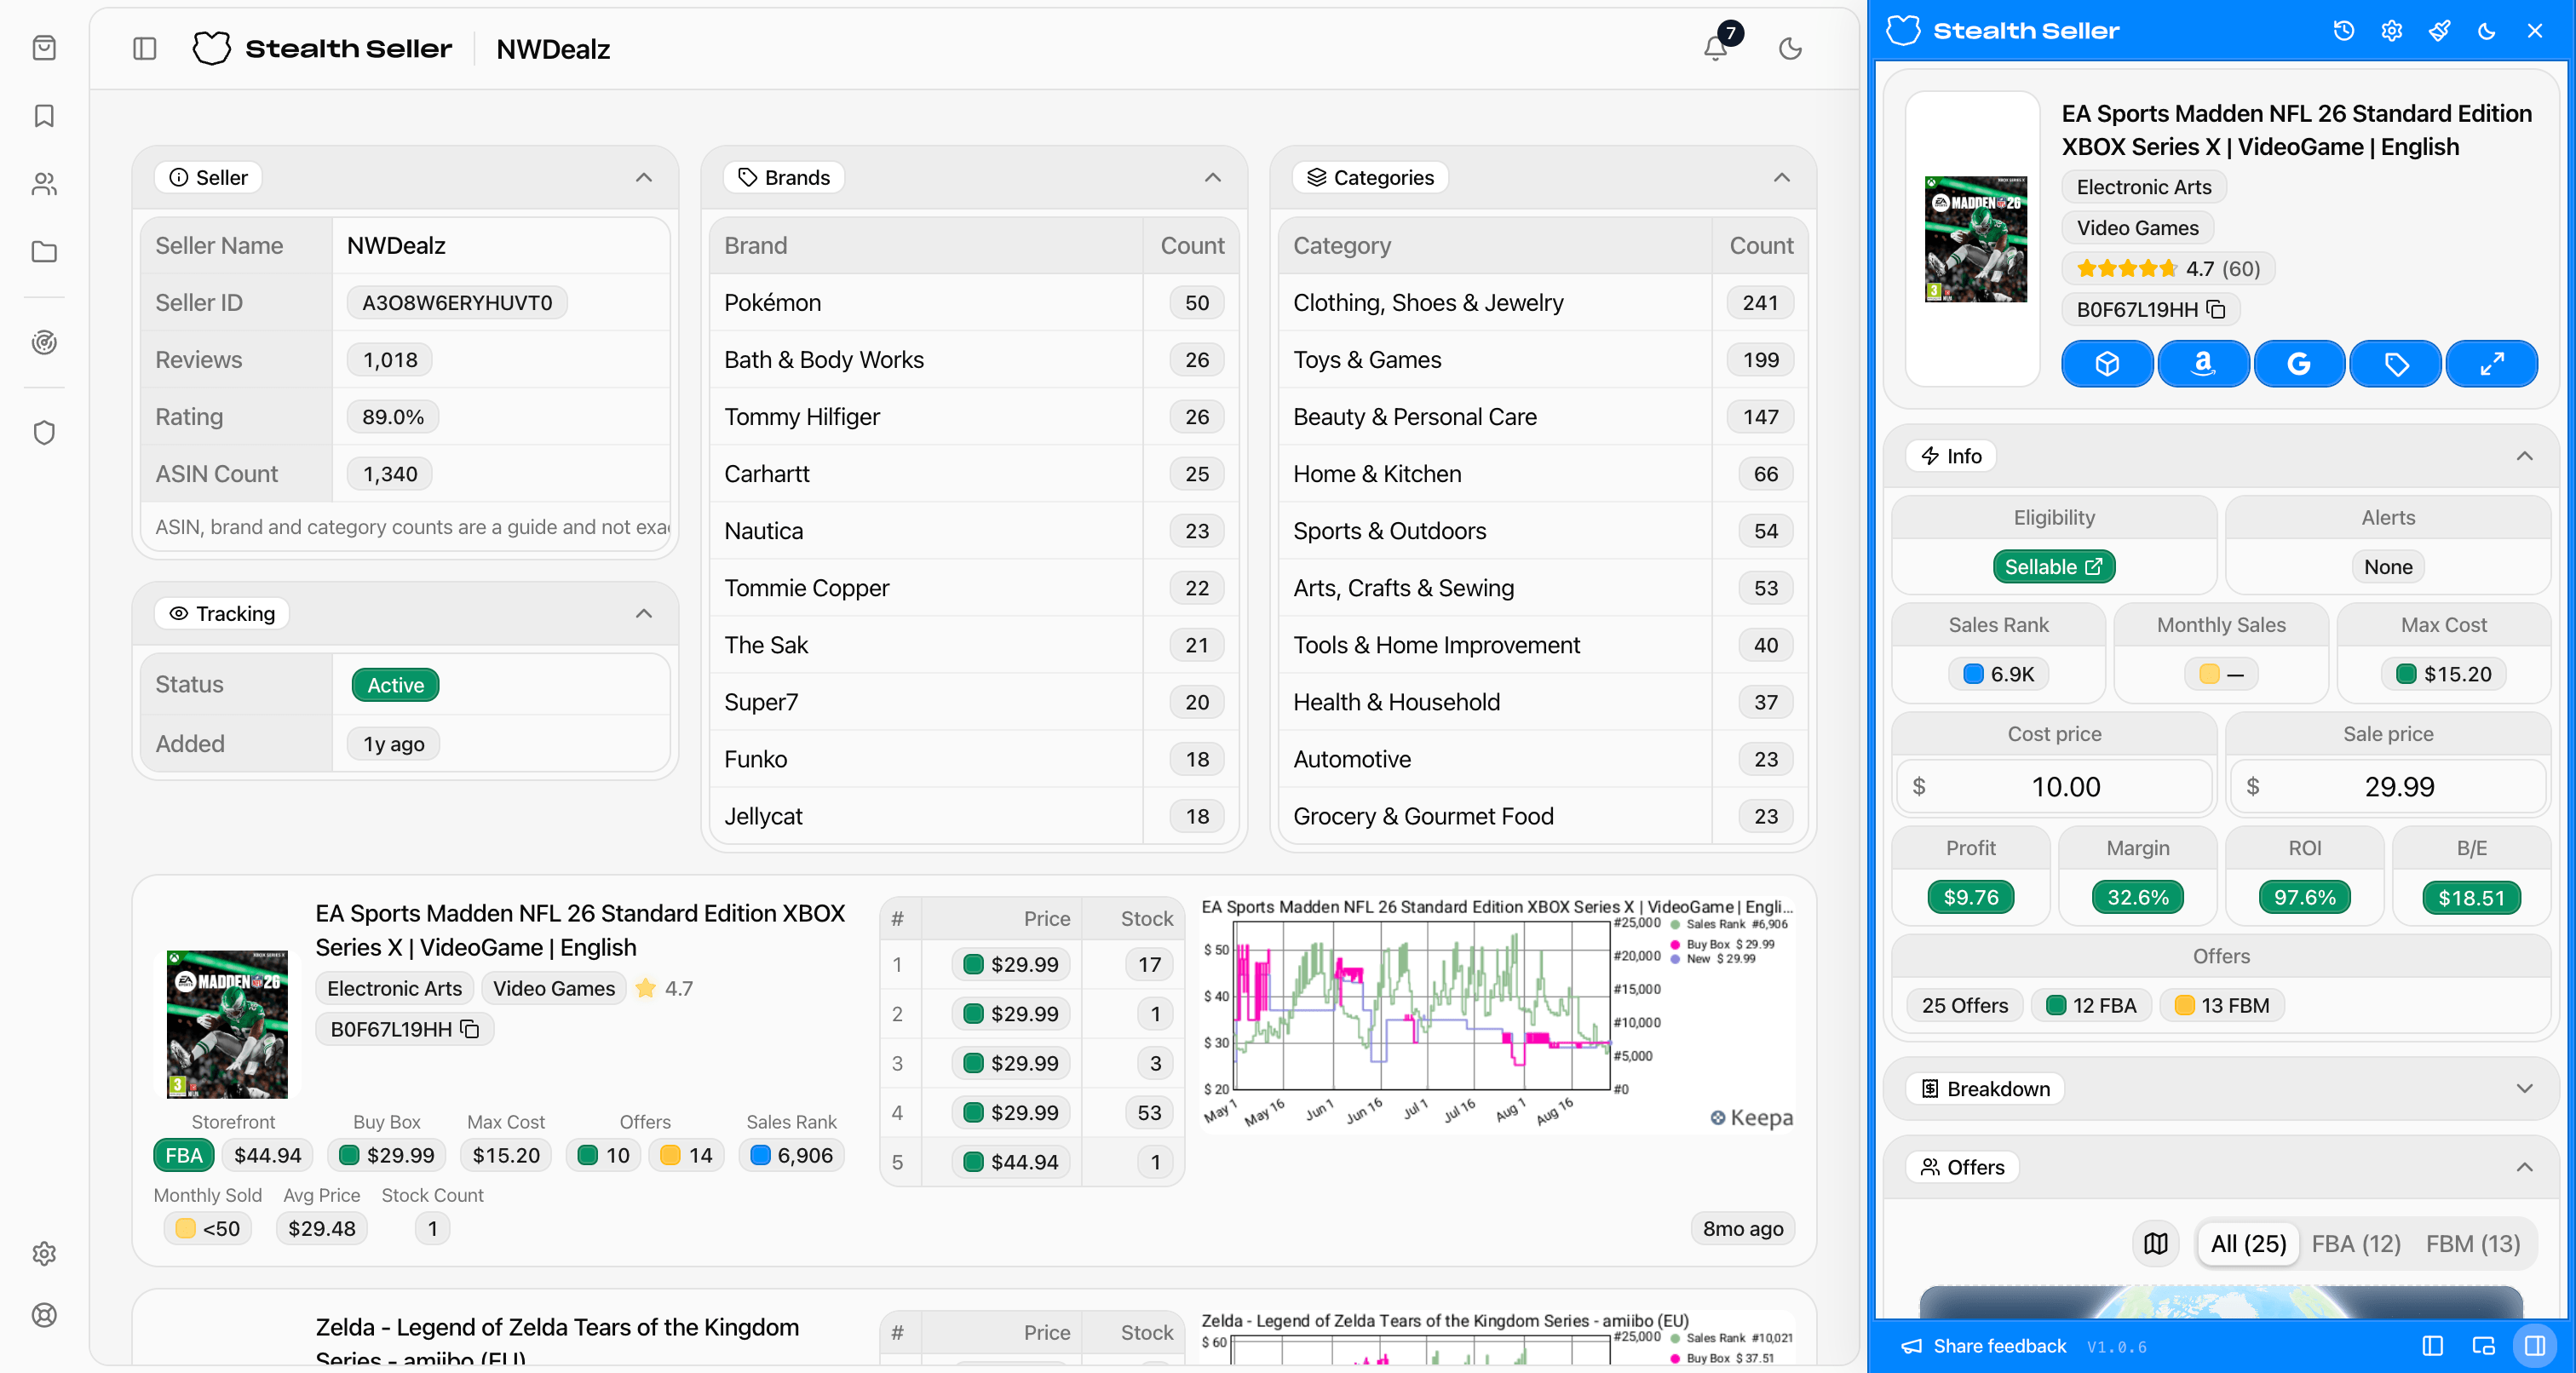Click the Active tracking status badge
Screen dimensions: 2576x1373
395,685
